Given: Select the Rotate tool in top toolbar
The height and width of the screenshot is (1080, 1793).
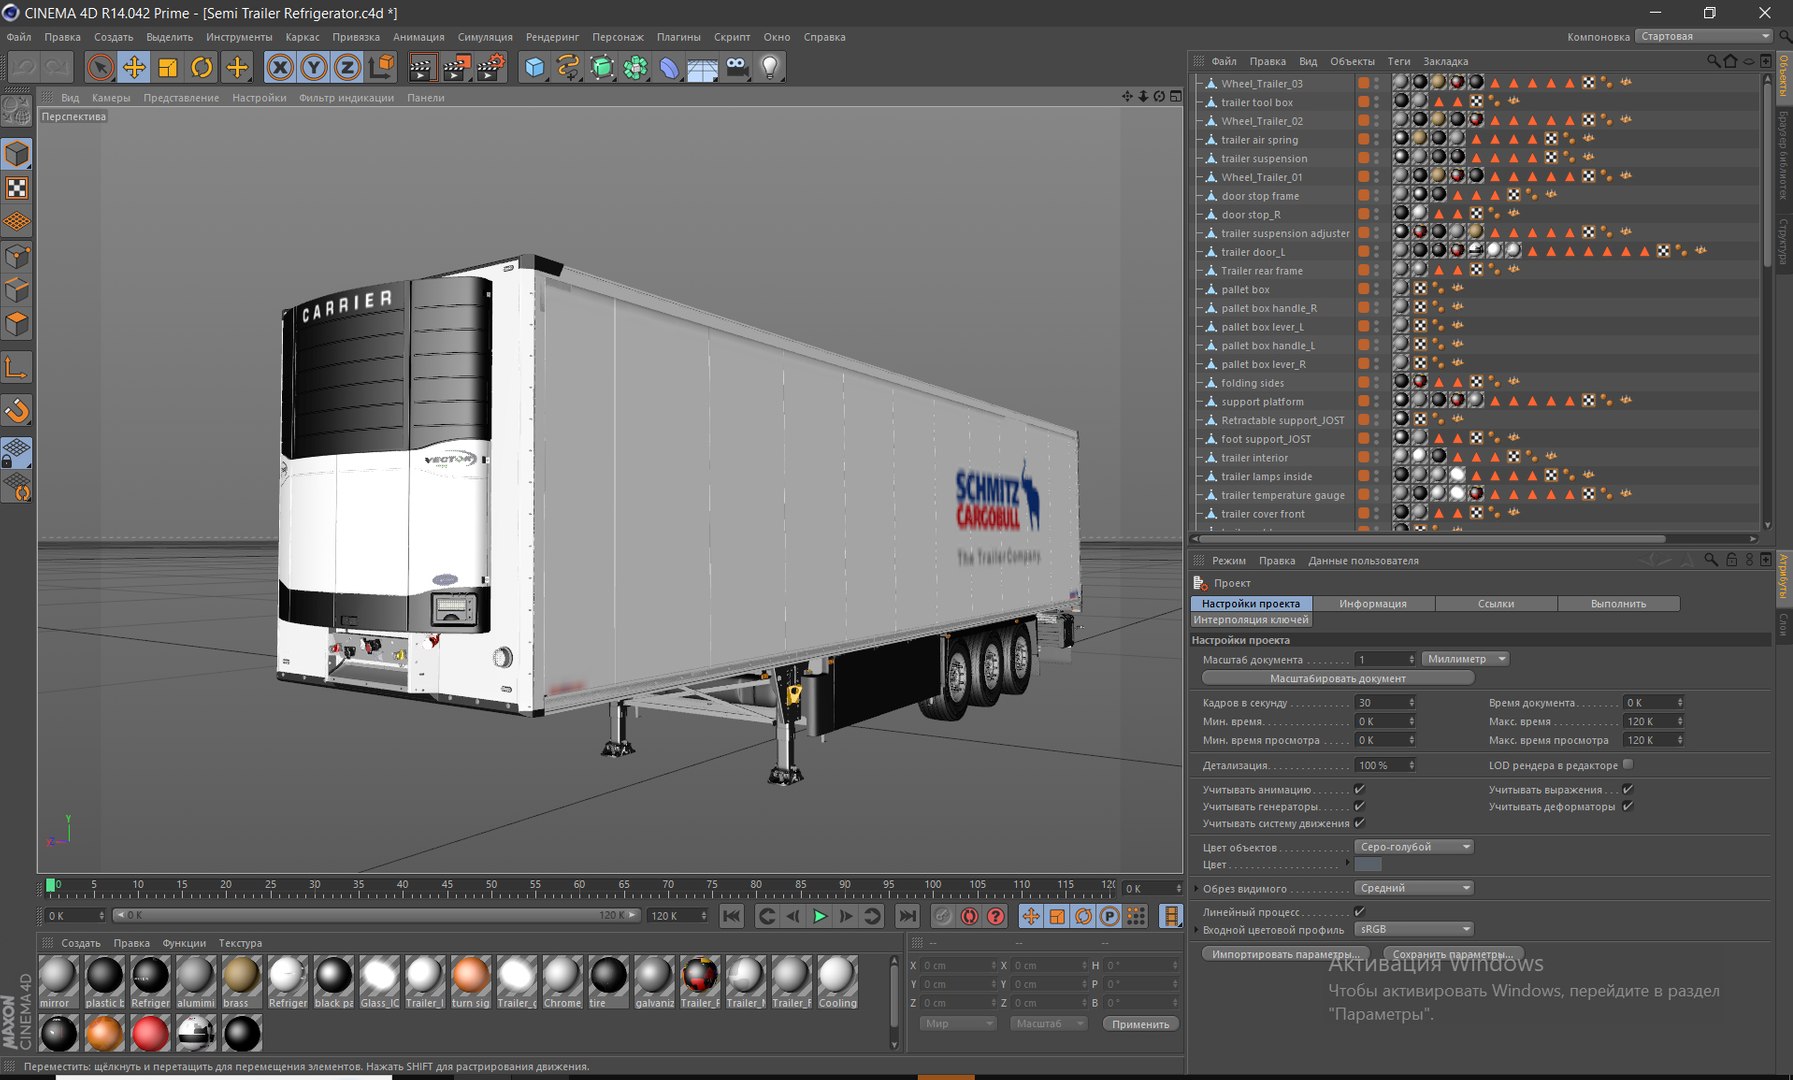Looking at the screenshot, I should pyautogui.click(x=202, y=67).
